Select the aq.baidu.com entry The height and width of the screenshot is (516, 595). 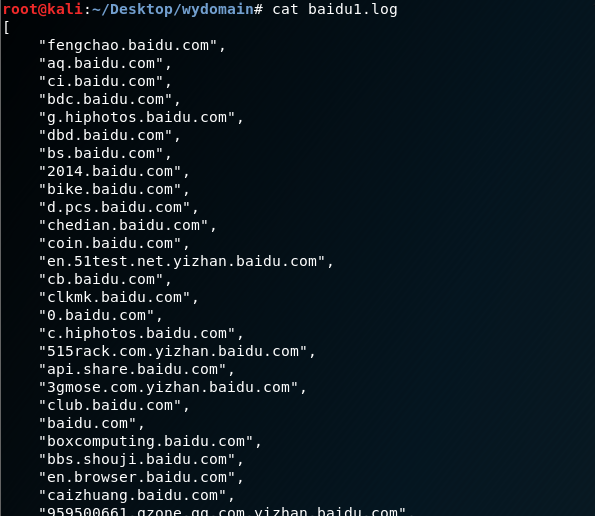105,64
